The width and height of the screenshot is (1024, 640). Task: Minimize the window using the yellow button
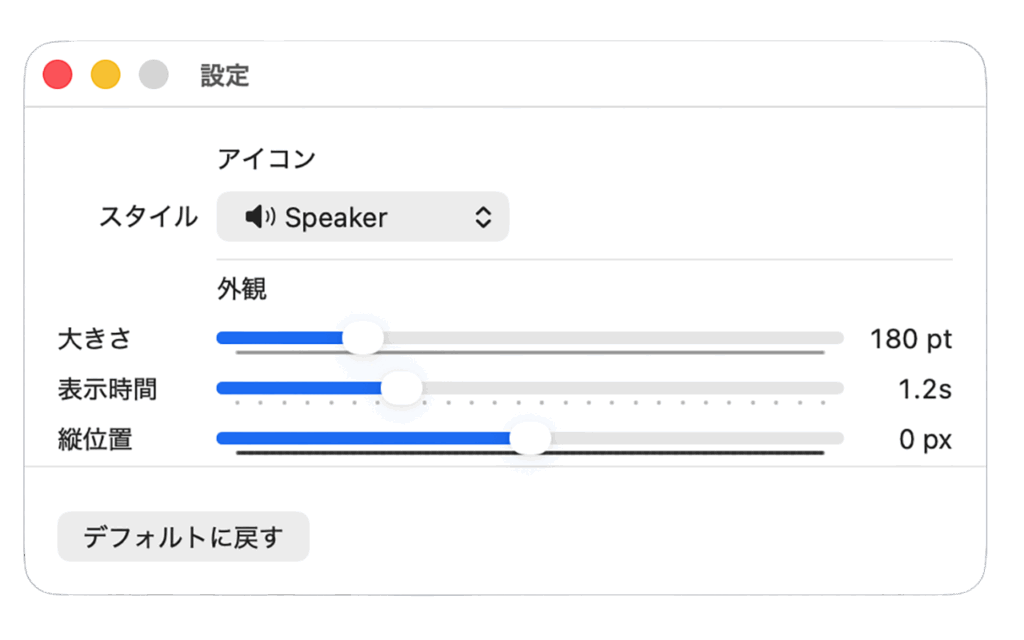click(106, 75)
